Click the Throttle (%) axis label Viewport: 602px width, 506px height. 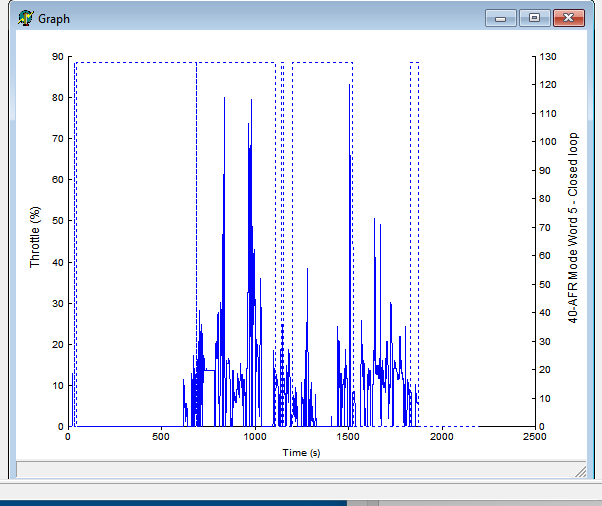35,237
